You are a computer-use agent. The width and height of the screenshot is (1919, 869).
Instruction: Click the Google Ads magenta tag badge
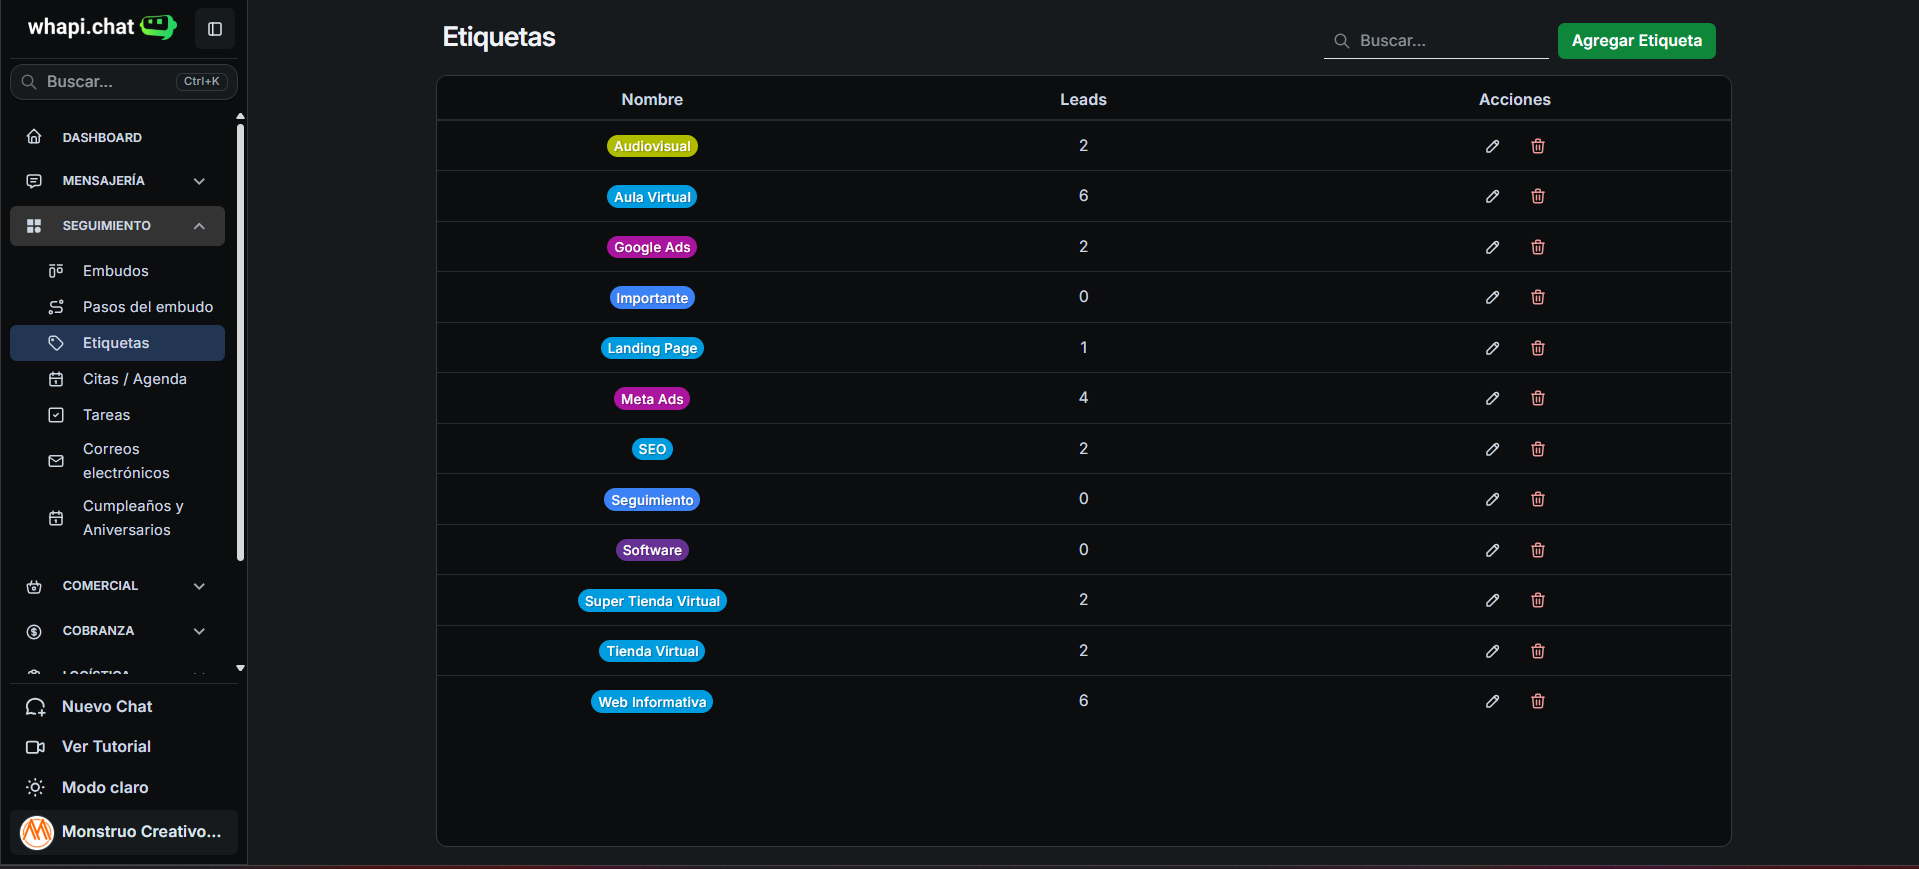[x=652, y=247]
